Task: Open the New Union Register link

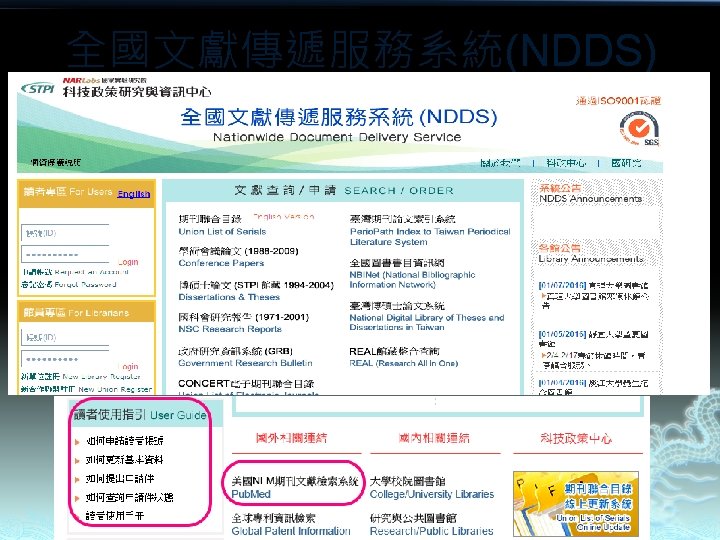Action: click(86, 389)
